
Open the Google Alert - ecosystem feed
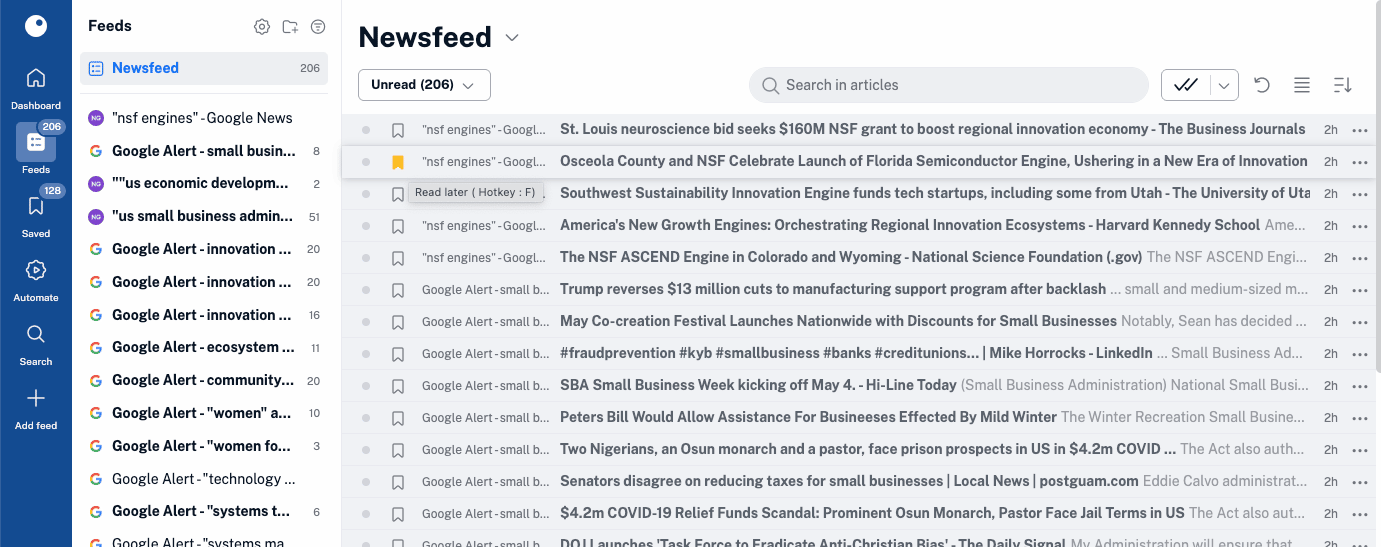pyautogui.click(x=204, y=347)
